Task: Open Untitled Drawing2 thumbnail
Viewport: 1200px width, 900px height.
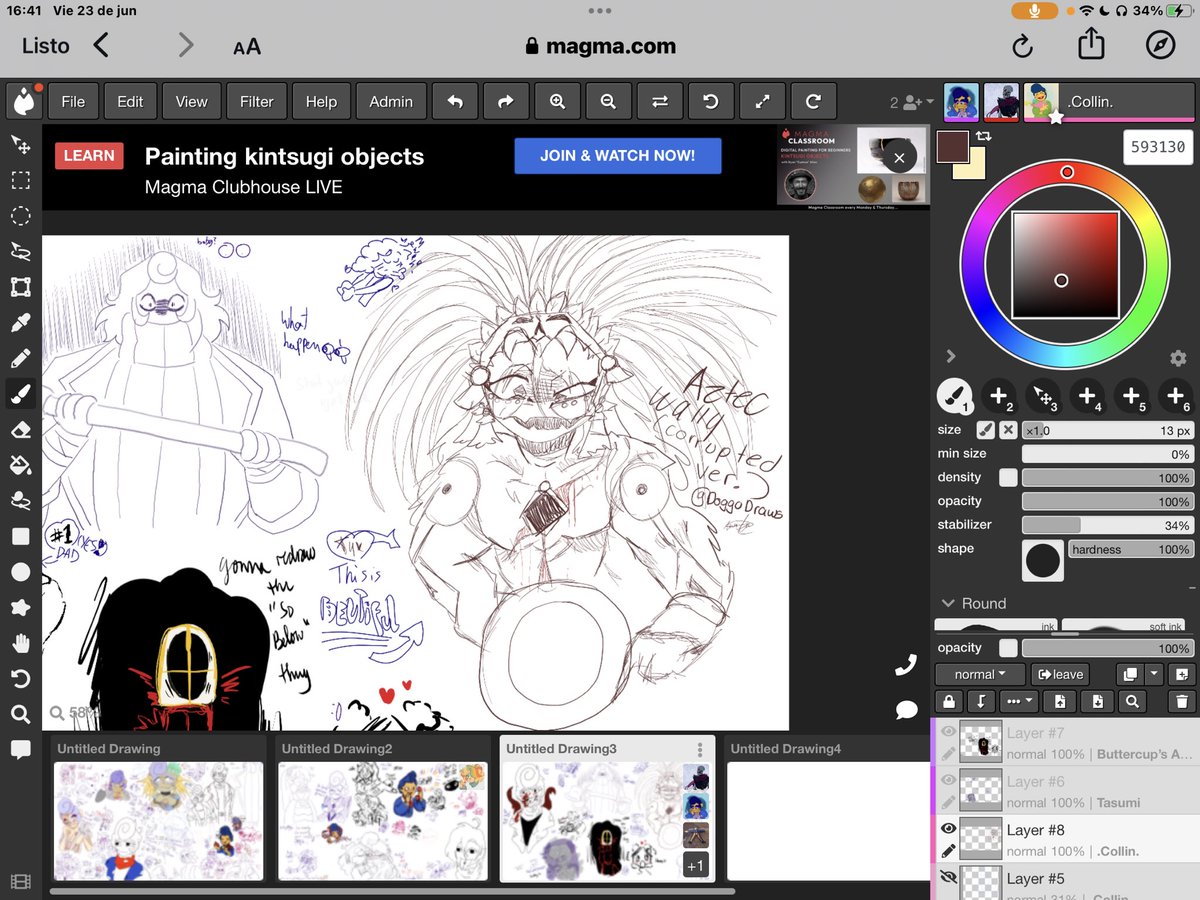Action: coord(383,821)
